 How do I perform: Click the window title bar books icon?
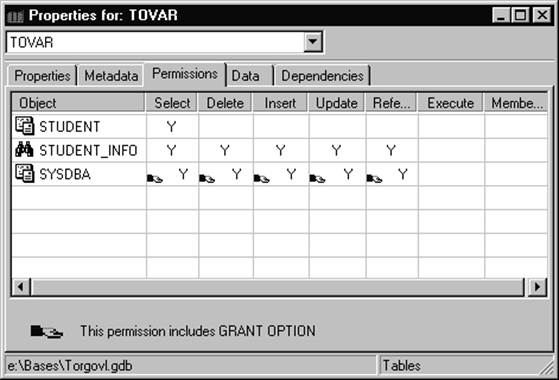click(15, 16)
